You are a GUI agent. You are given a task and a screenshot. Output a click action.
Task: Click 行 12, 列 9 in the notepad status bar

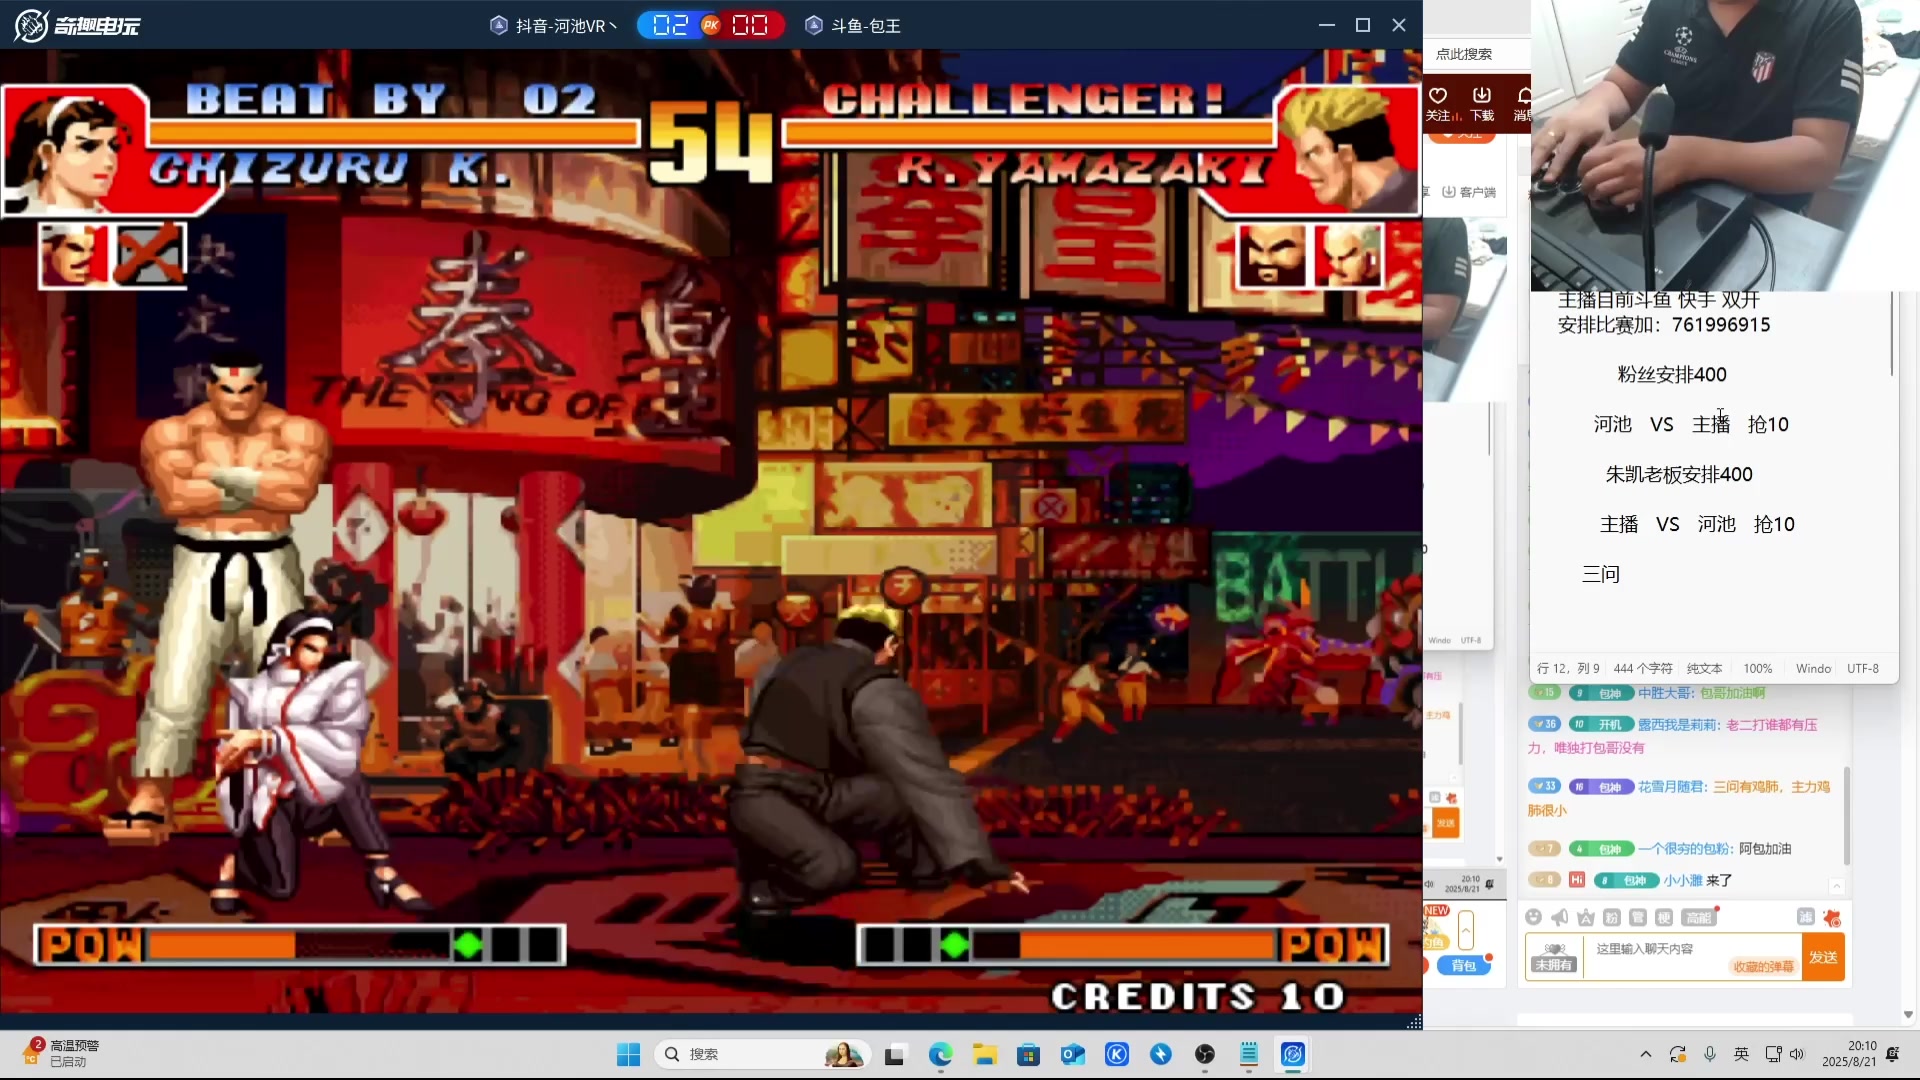tap(1568, 668)
